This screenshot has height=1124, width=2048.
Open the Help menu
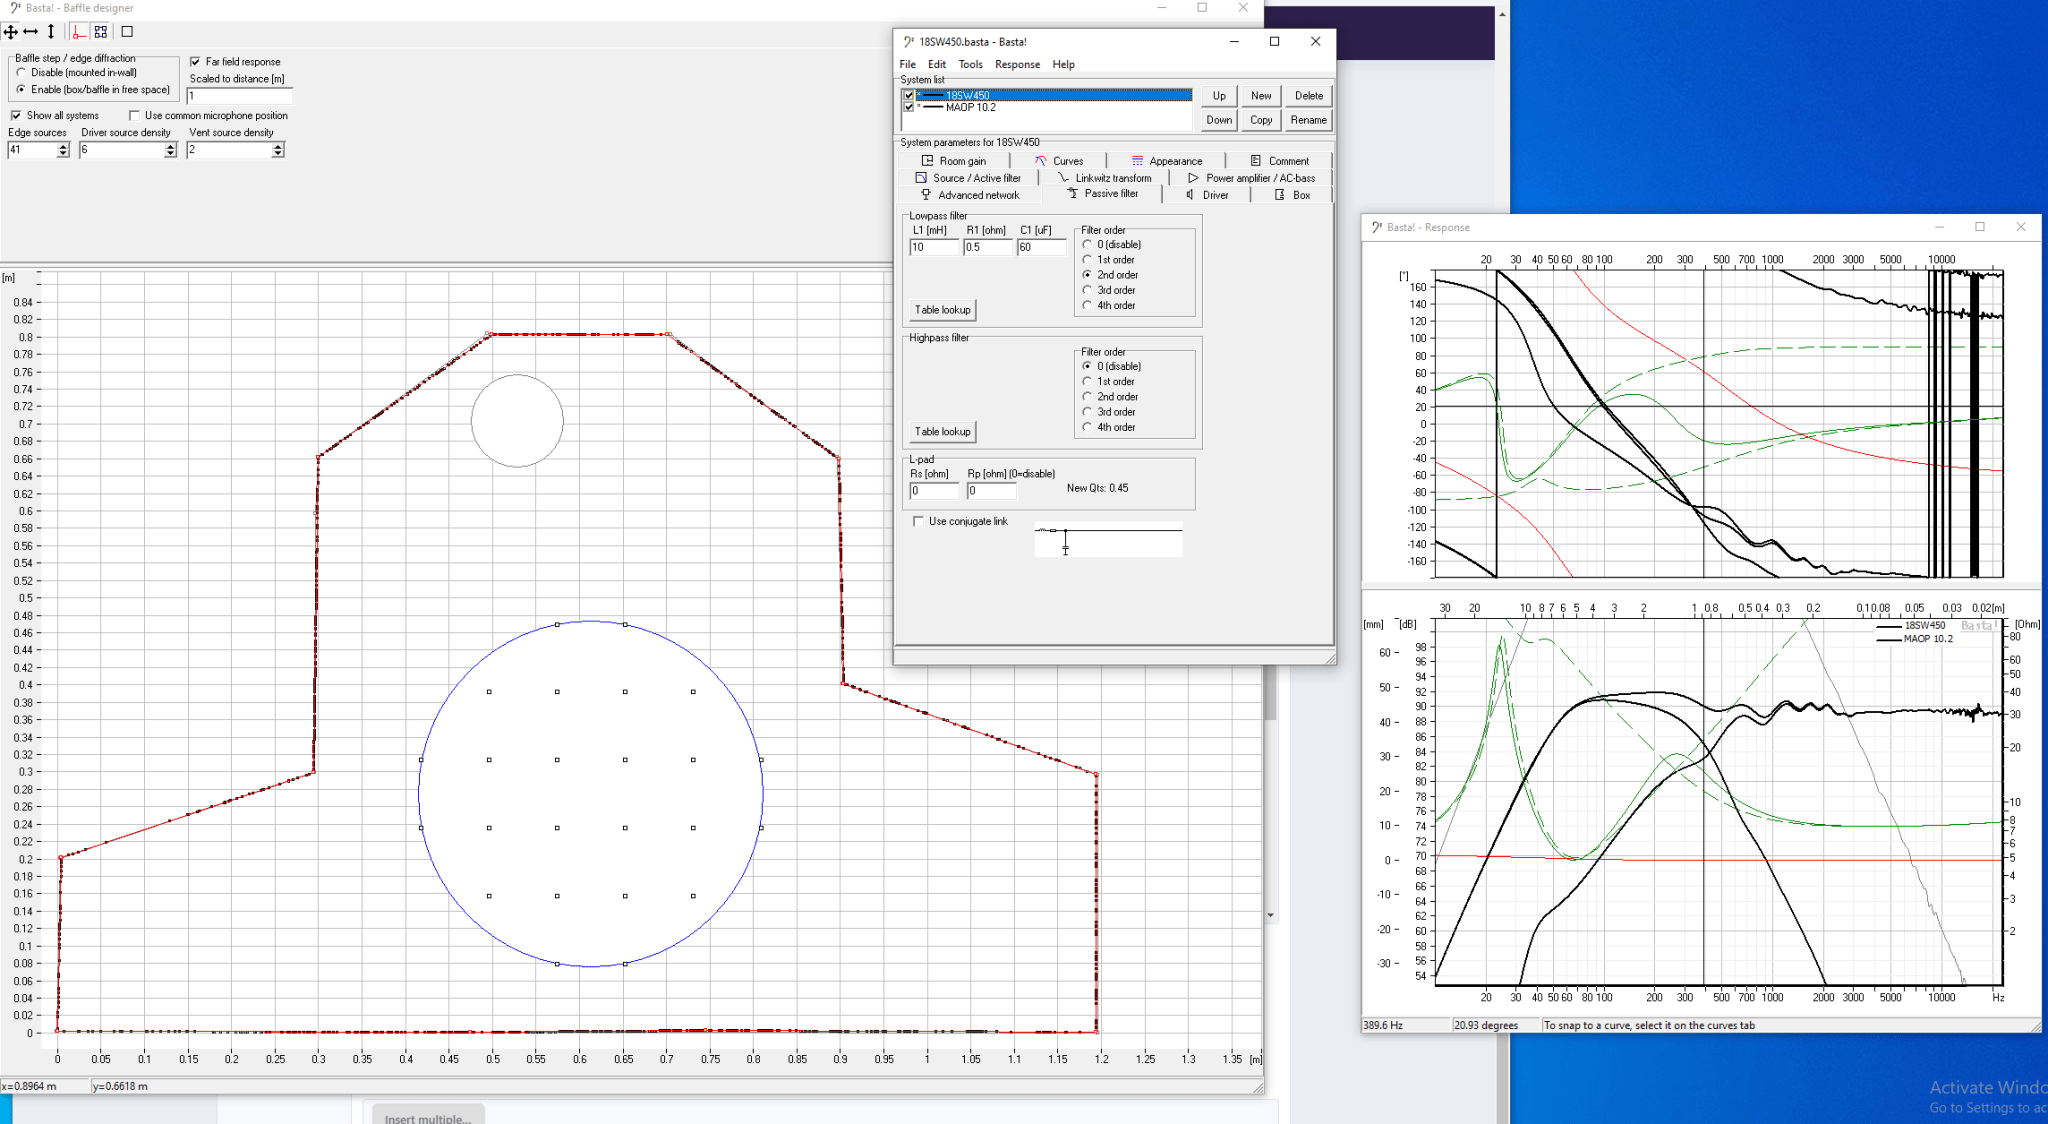click(1064, 65)
